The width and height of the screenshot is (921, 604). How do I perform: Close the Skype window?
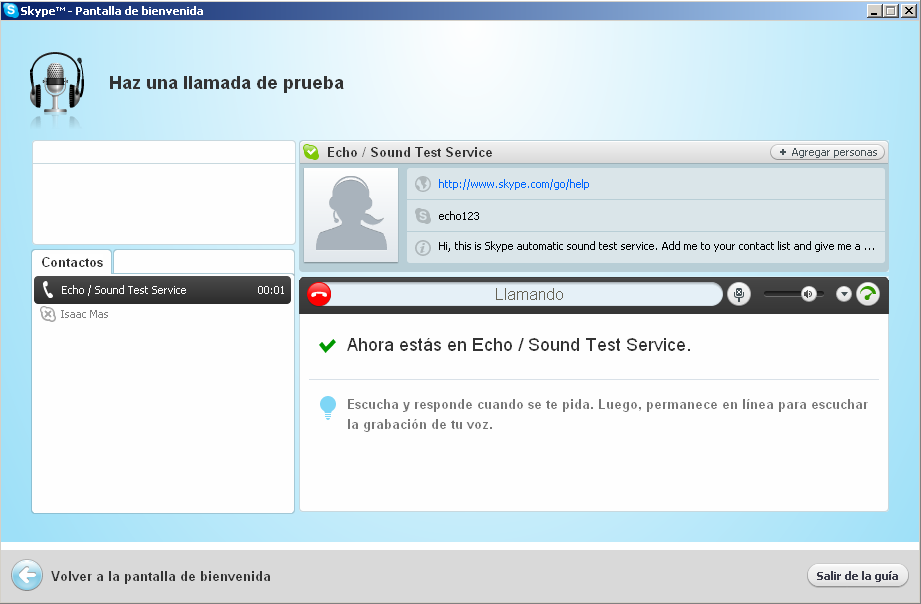(909, 11)
